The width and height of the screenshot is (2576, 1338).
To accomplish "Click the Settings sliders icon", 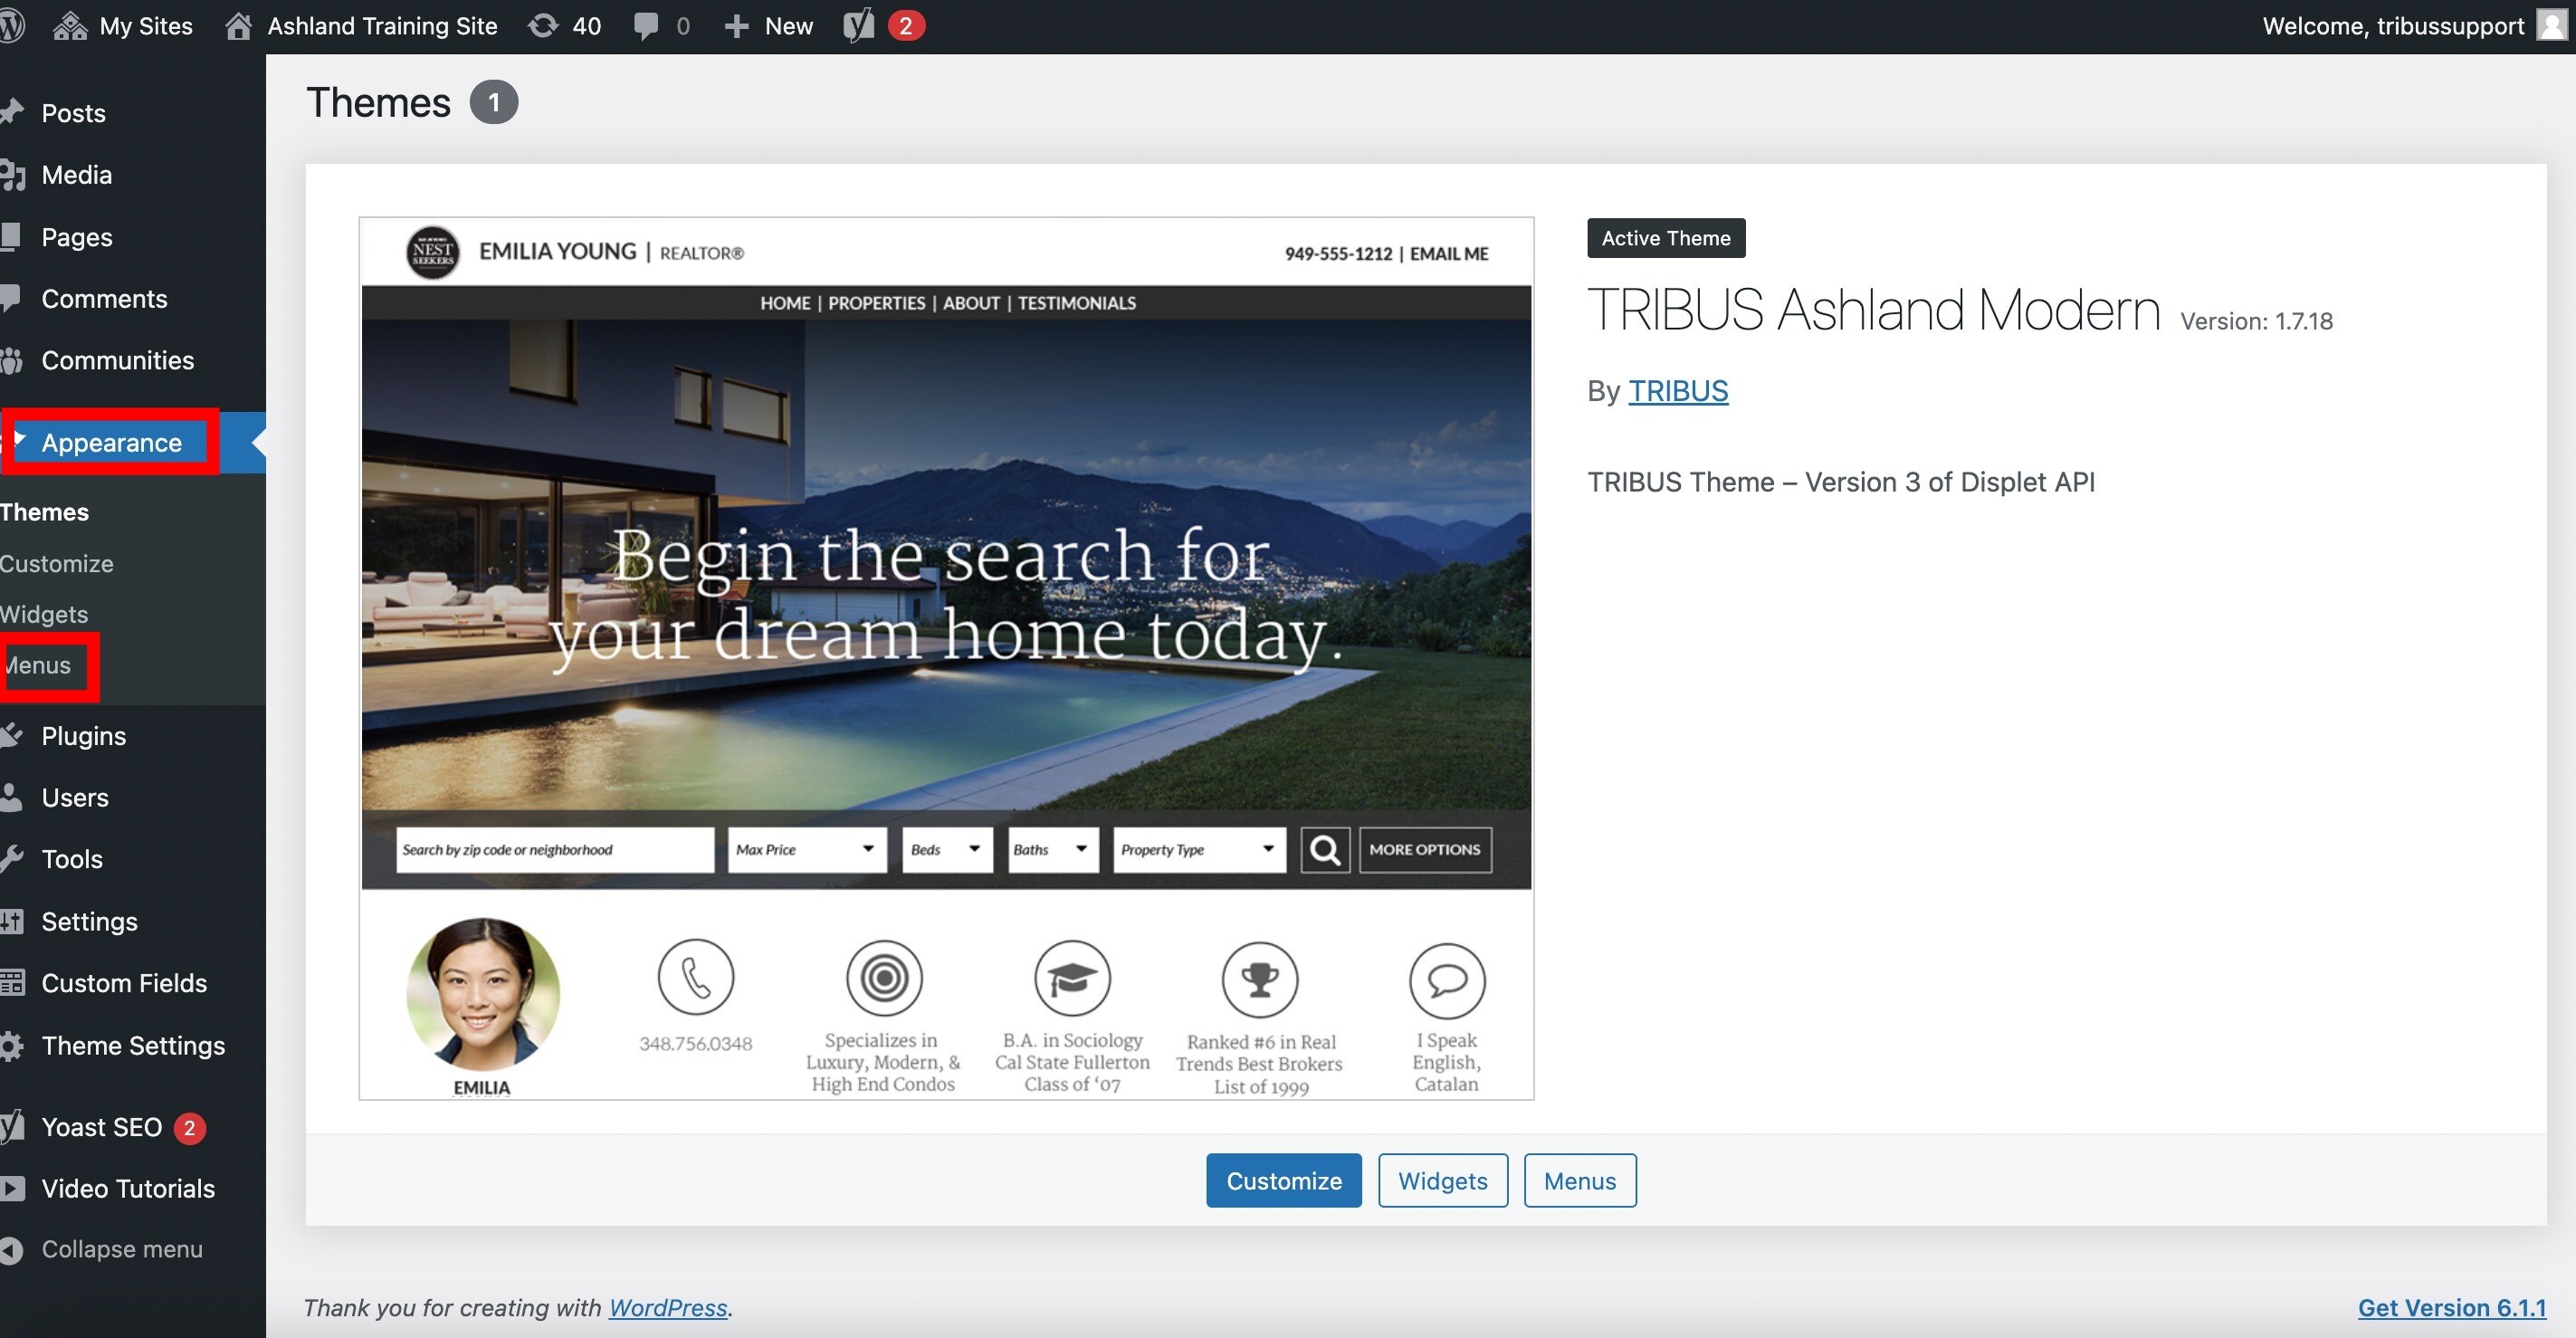I will 12,921.
